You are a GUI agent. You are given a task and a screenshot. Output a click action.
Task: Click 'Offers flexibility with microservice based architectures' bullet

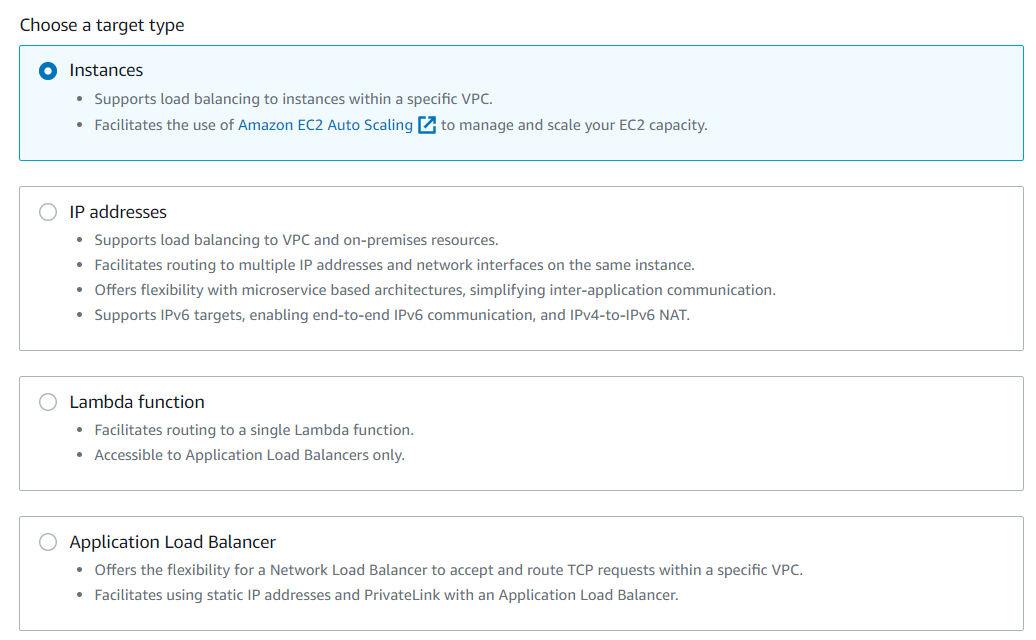point(435,290)
